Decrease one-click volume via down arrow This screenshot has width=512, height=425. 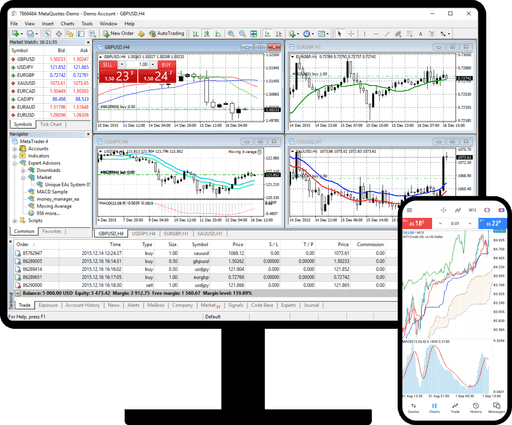pyautogui.click(x=122, y=64)
